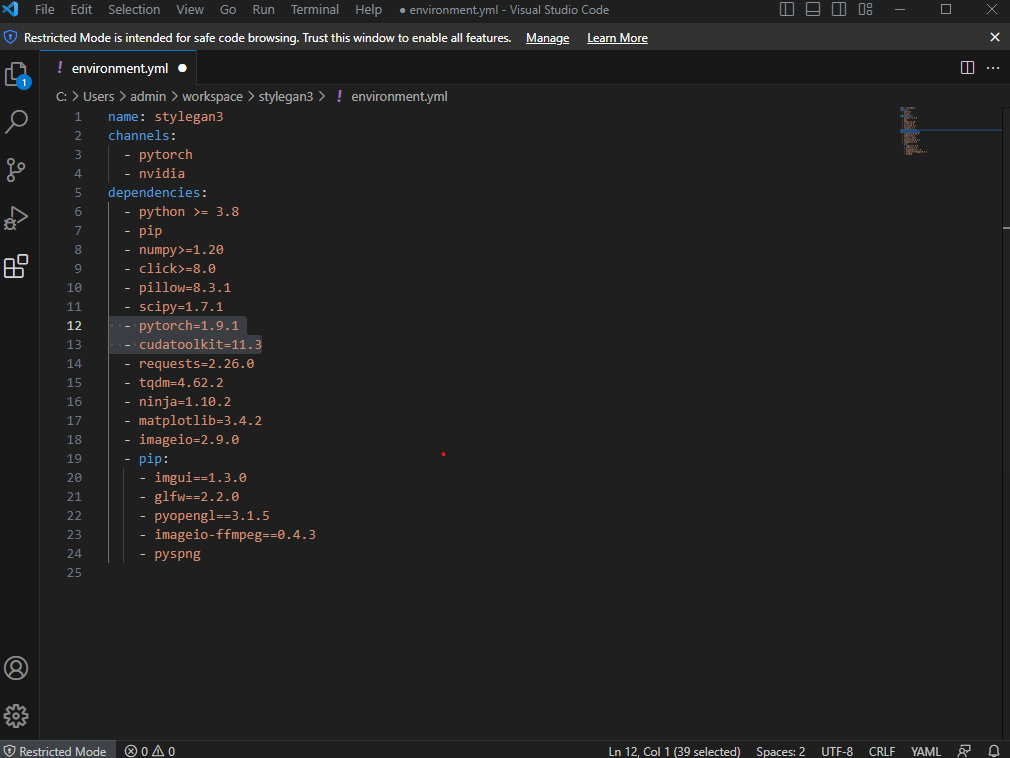Viewport: 1010px width, 758px height.
Task: Open the View menu
Action: click(x=190, y=10)
